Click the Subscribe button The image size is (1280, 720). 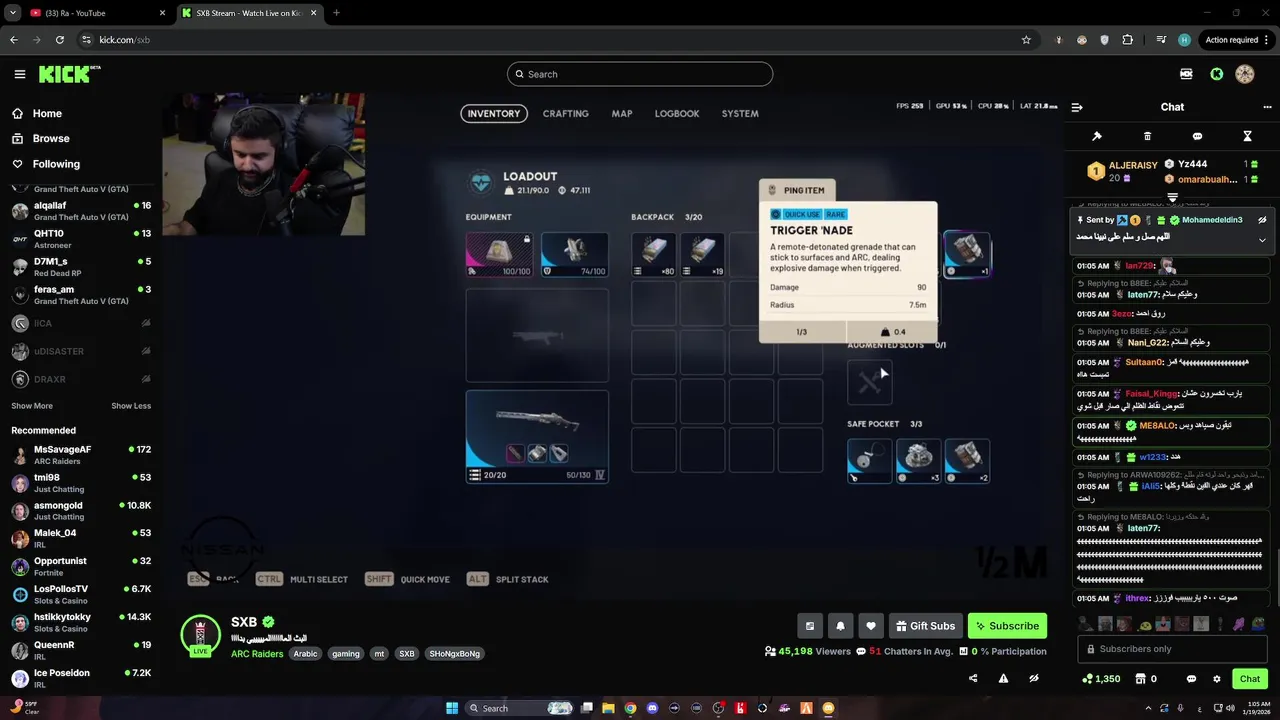1007,626
